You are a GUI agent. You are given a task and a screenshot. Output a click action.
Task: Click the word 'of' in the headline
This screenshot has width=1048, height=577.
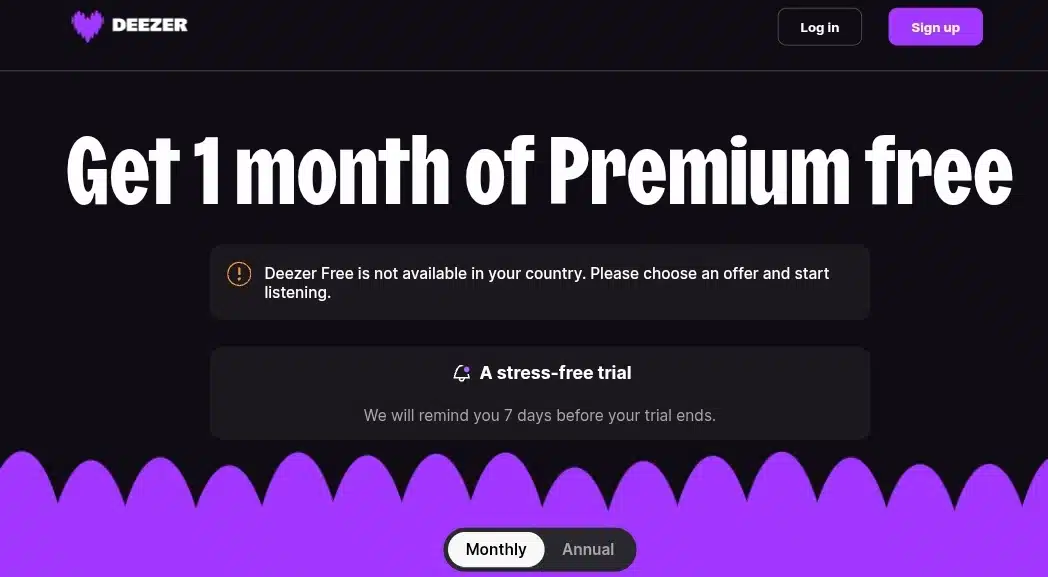(500, 170)
